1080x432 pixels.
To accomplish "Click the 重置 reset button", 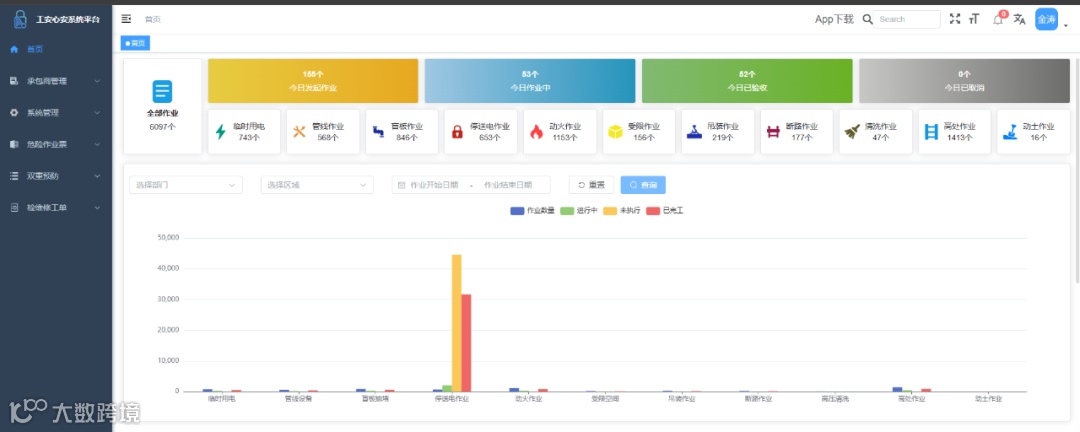I will (591, 185).
